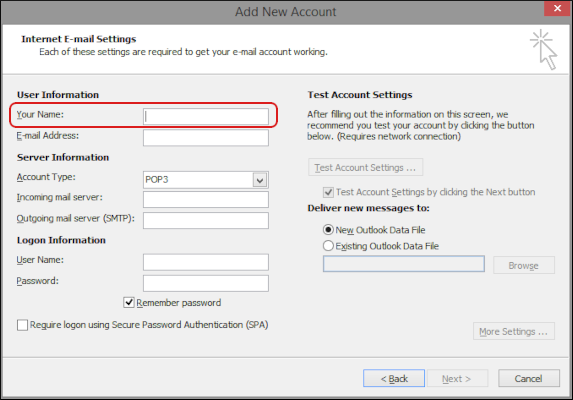Click the Outgoing mail server (SMTP) field

(x=206, y=221)
